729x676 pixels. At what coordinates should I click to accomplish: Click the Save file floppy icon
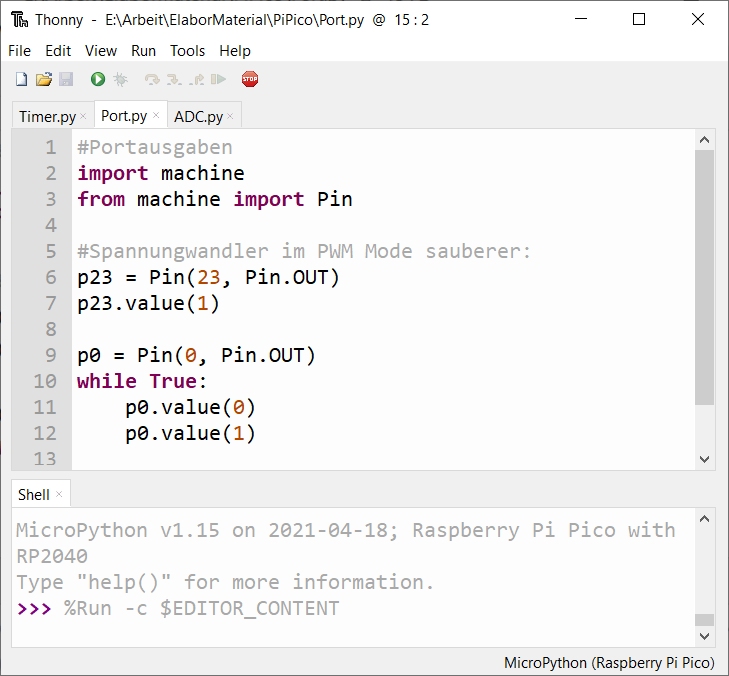click(x=66, y=79)
